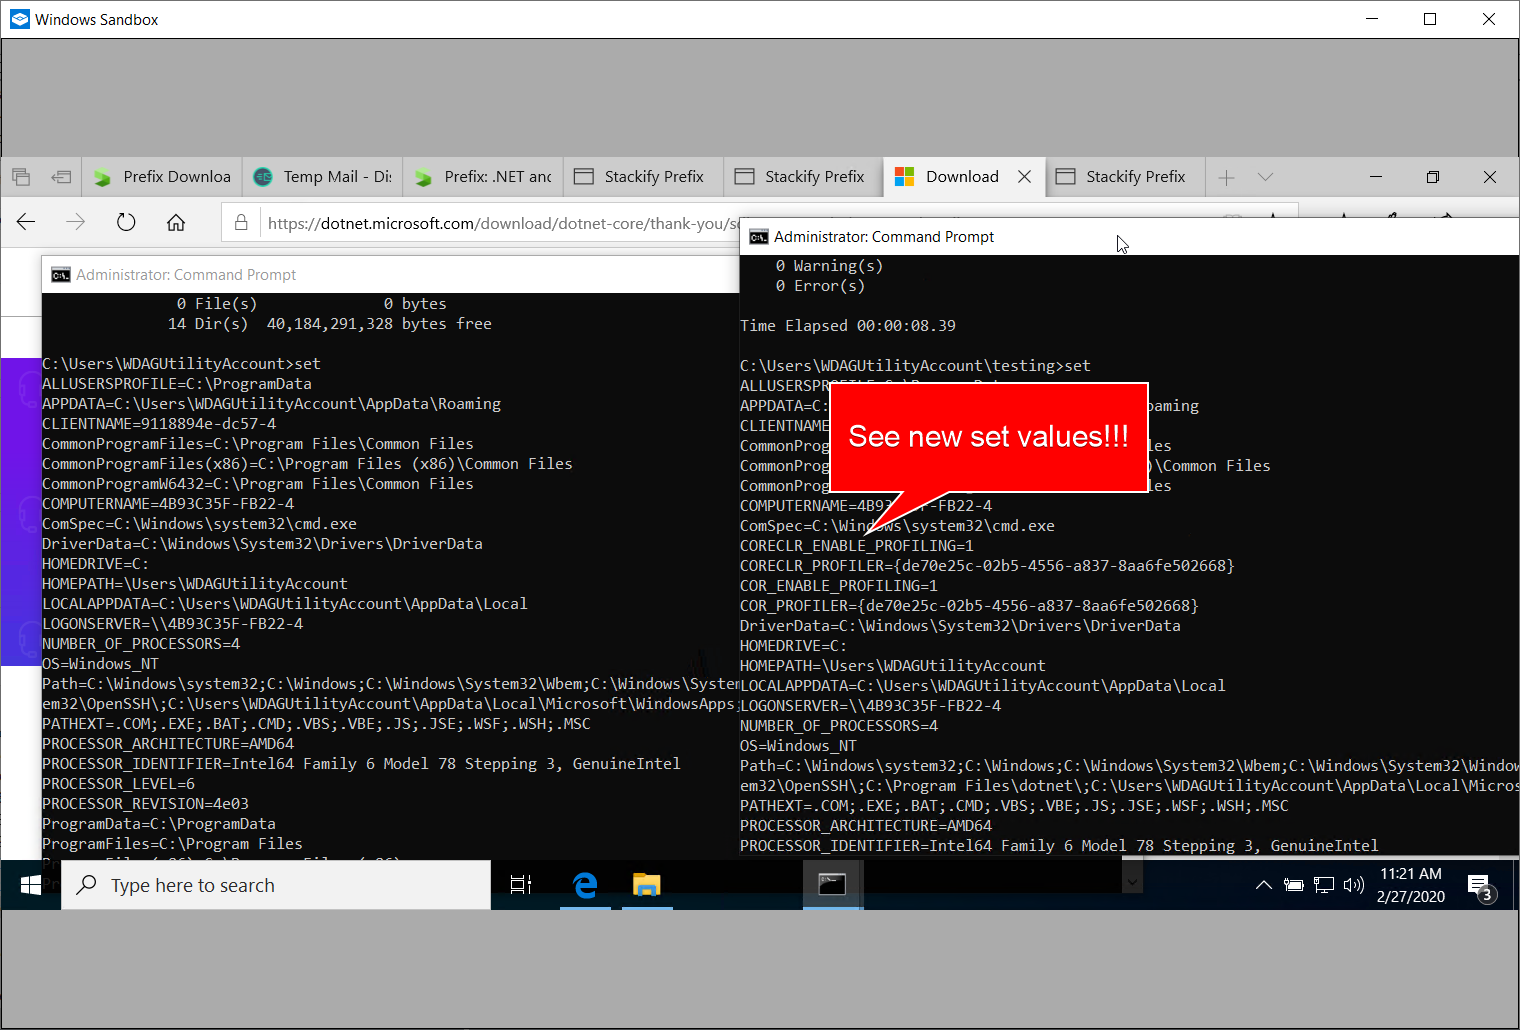
Task: Minimize the Edge browser window
Action: [1376, 177]
